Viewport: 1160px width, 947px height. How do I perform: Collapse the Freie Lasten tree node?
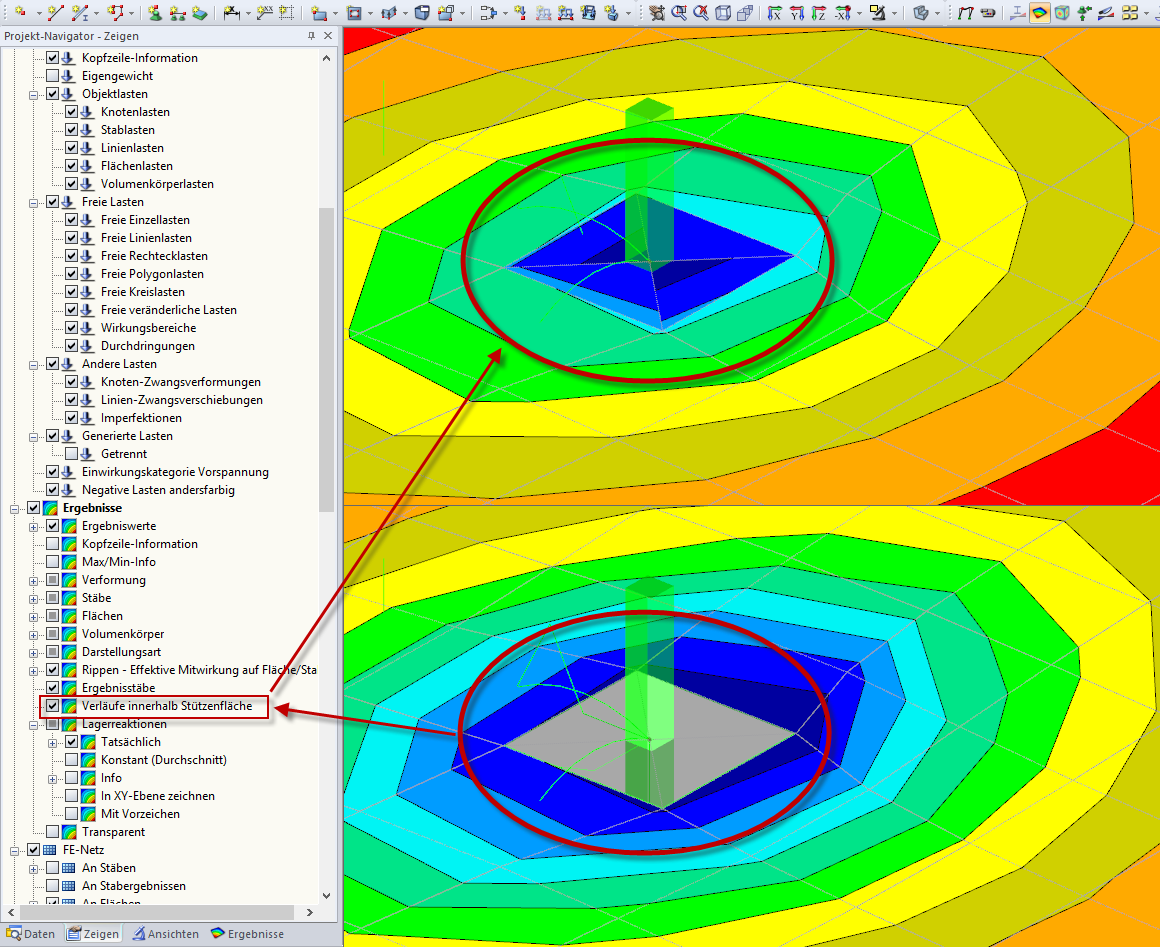click(33, 202)
